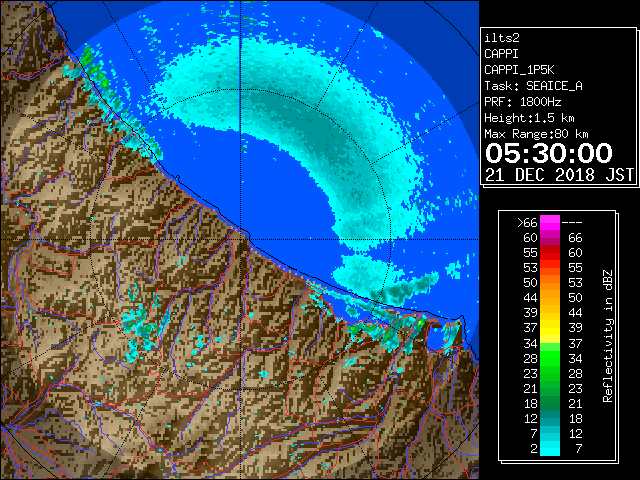Click the Task: SEAICE_A line
The height and width of the screenshot is (480, 640).
[x=533, y=86]
